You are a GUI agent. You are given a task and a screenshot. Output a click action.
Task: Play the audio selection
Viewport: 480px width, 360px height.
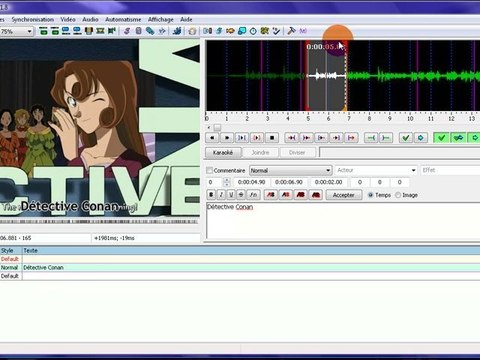242,138
